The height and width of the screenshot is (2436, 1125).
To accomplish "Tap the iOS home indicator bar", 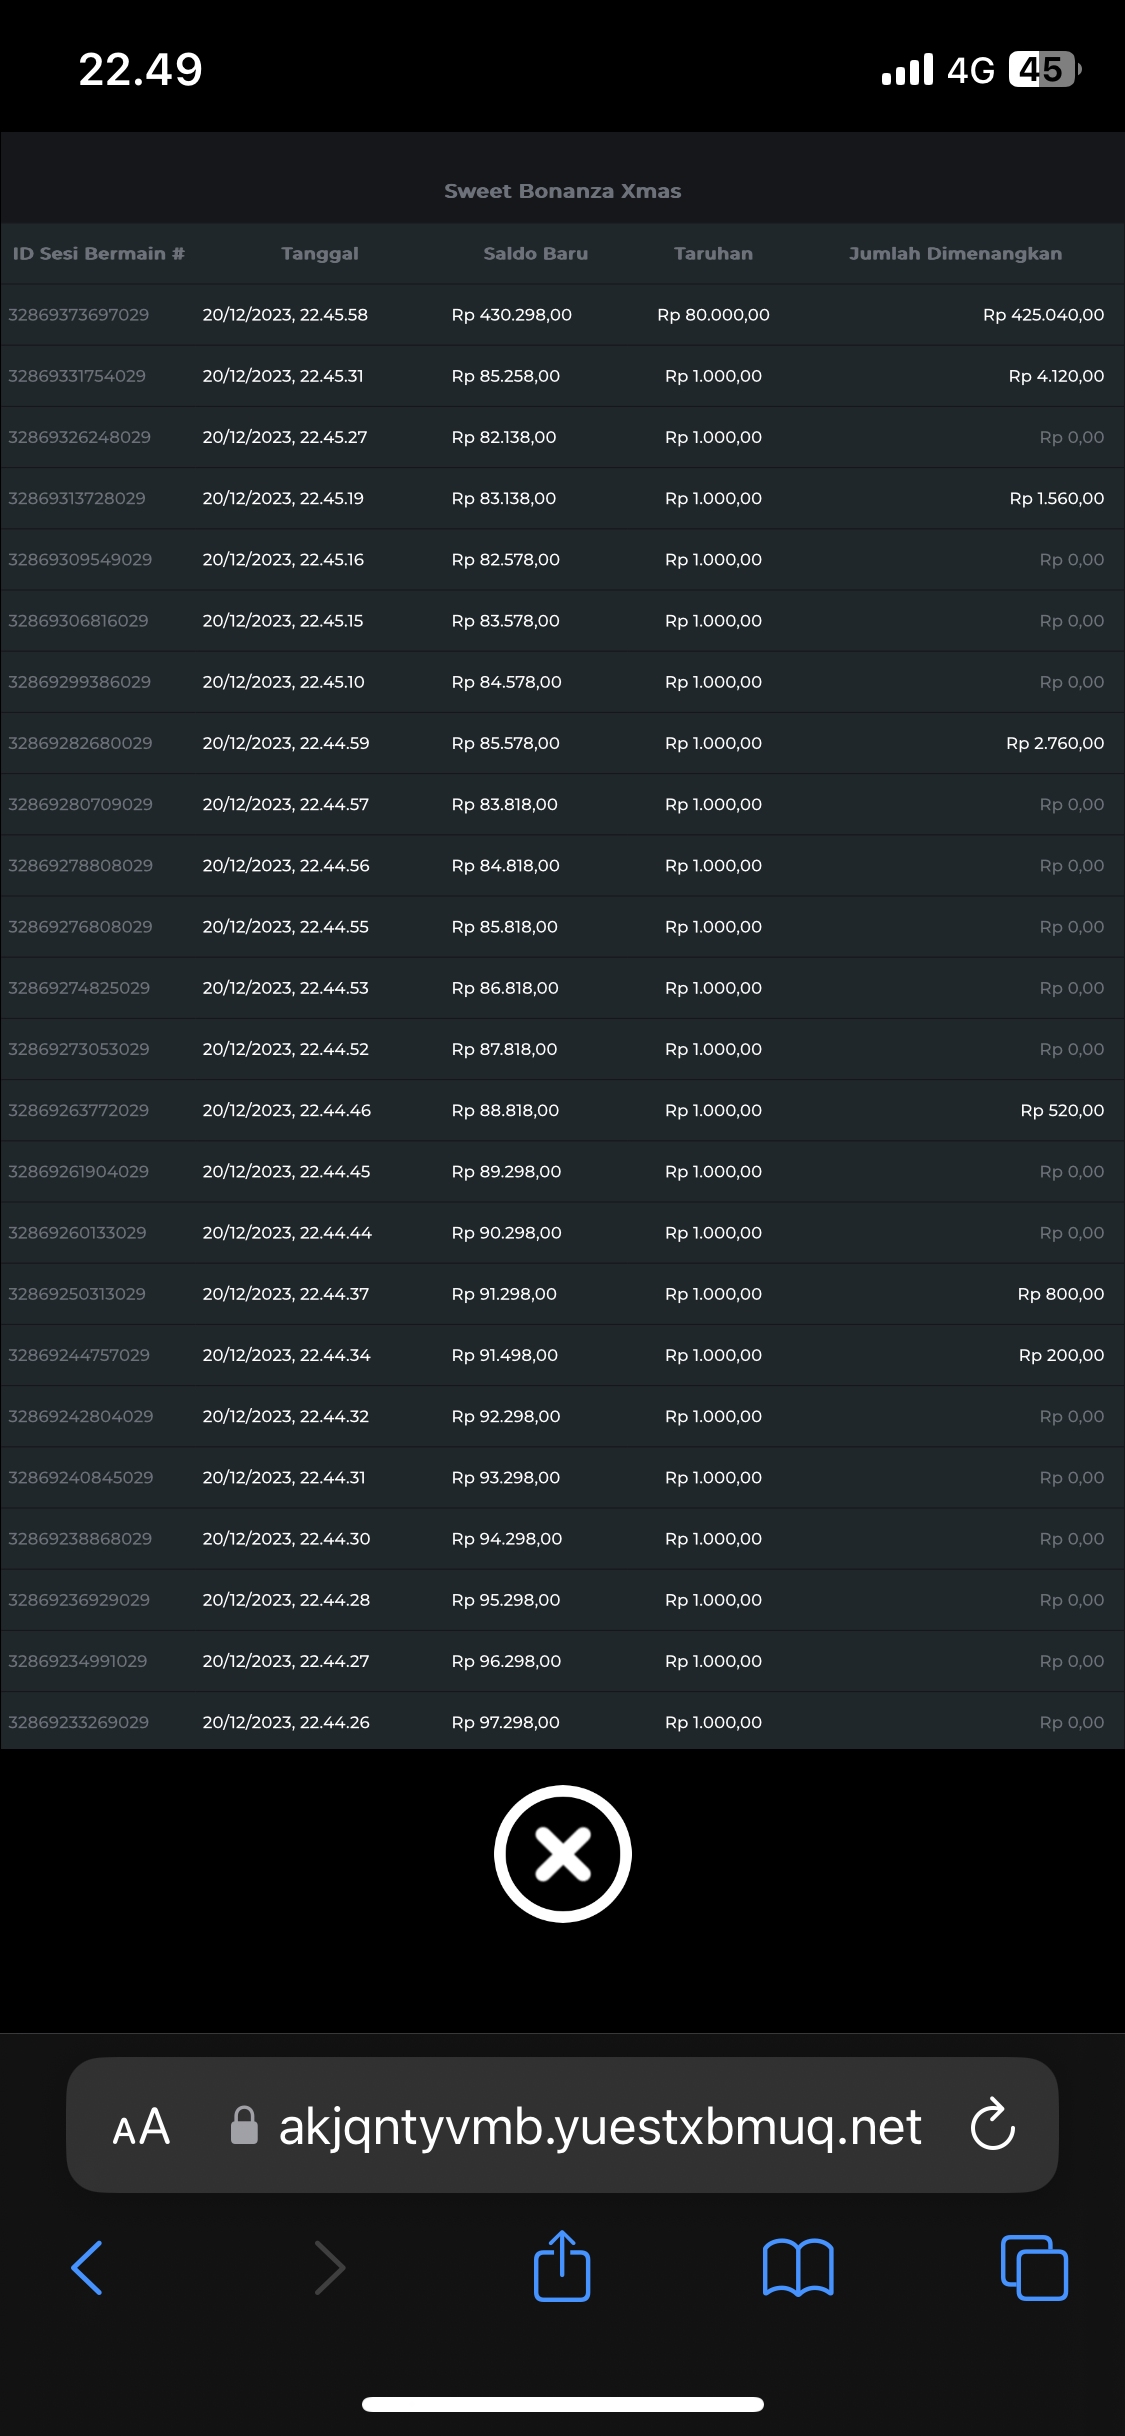I will (562, 2404).
